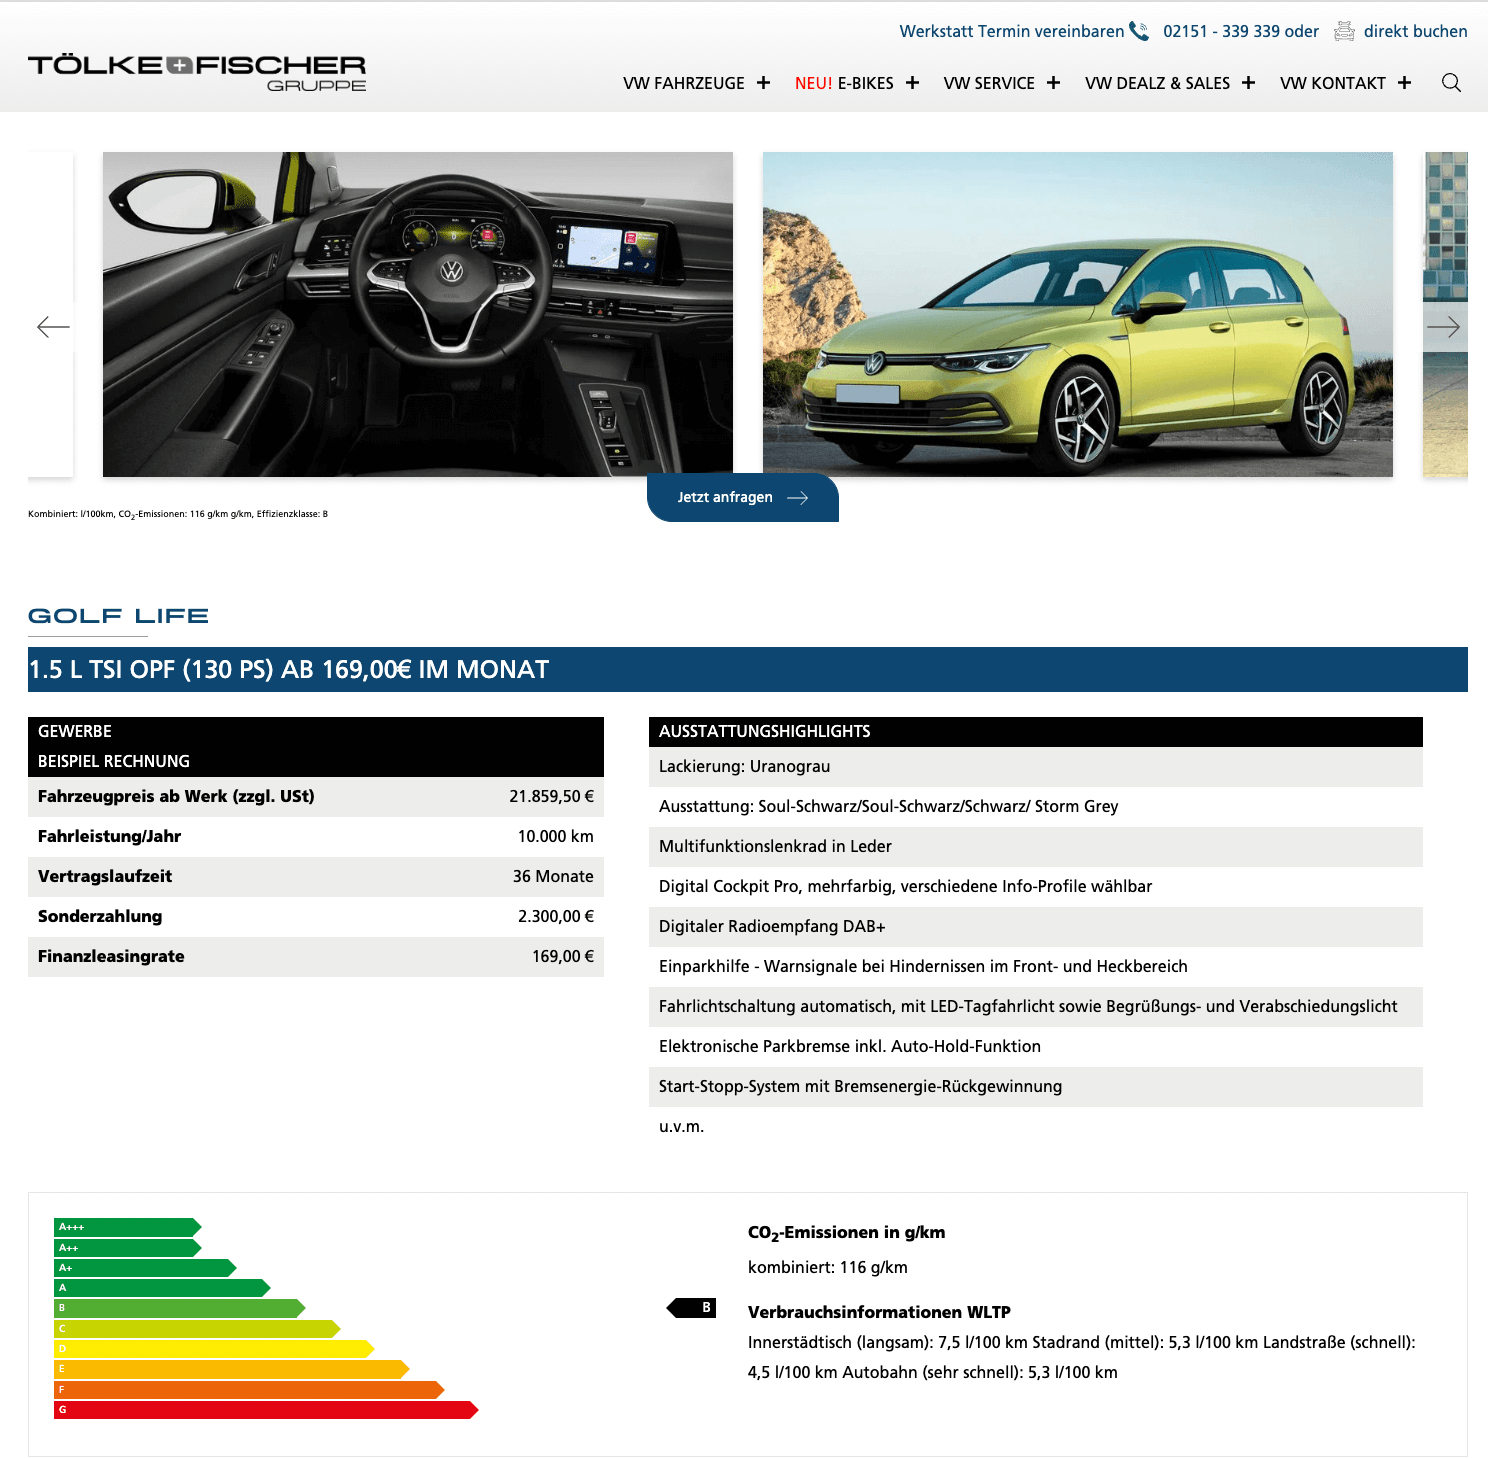The image size is (1488, 1458).
Task: Click Fahrleistung/Jahr value 10.000 km
Action: click(x=555, y=836)
